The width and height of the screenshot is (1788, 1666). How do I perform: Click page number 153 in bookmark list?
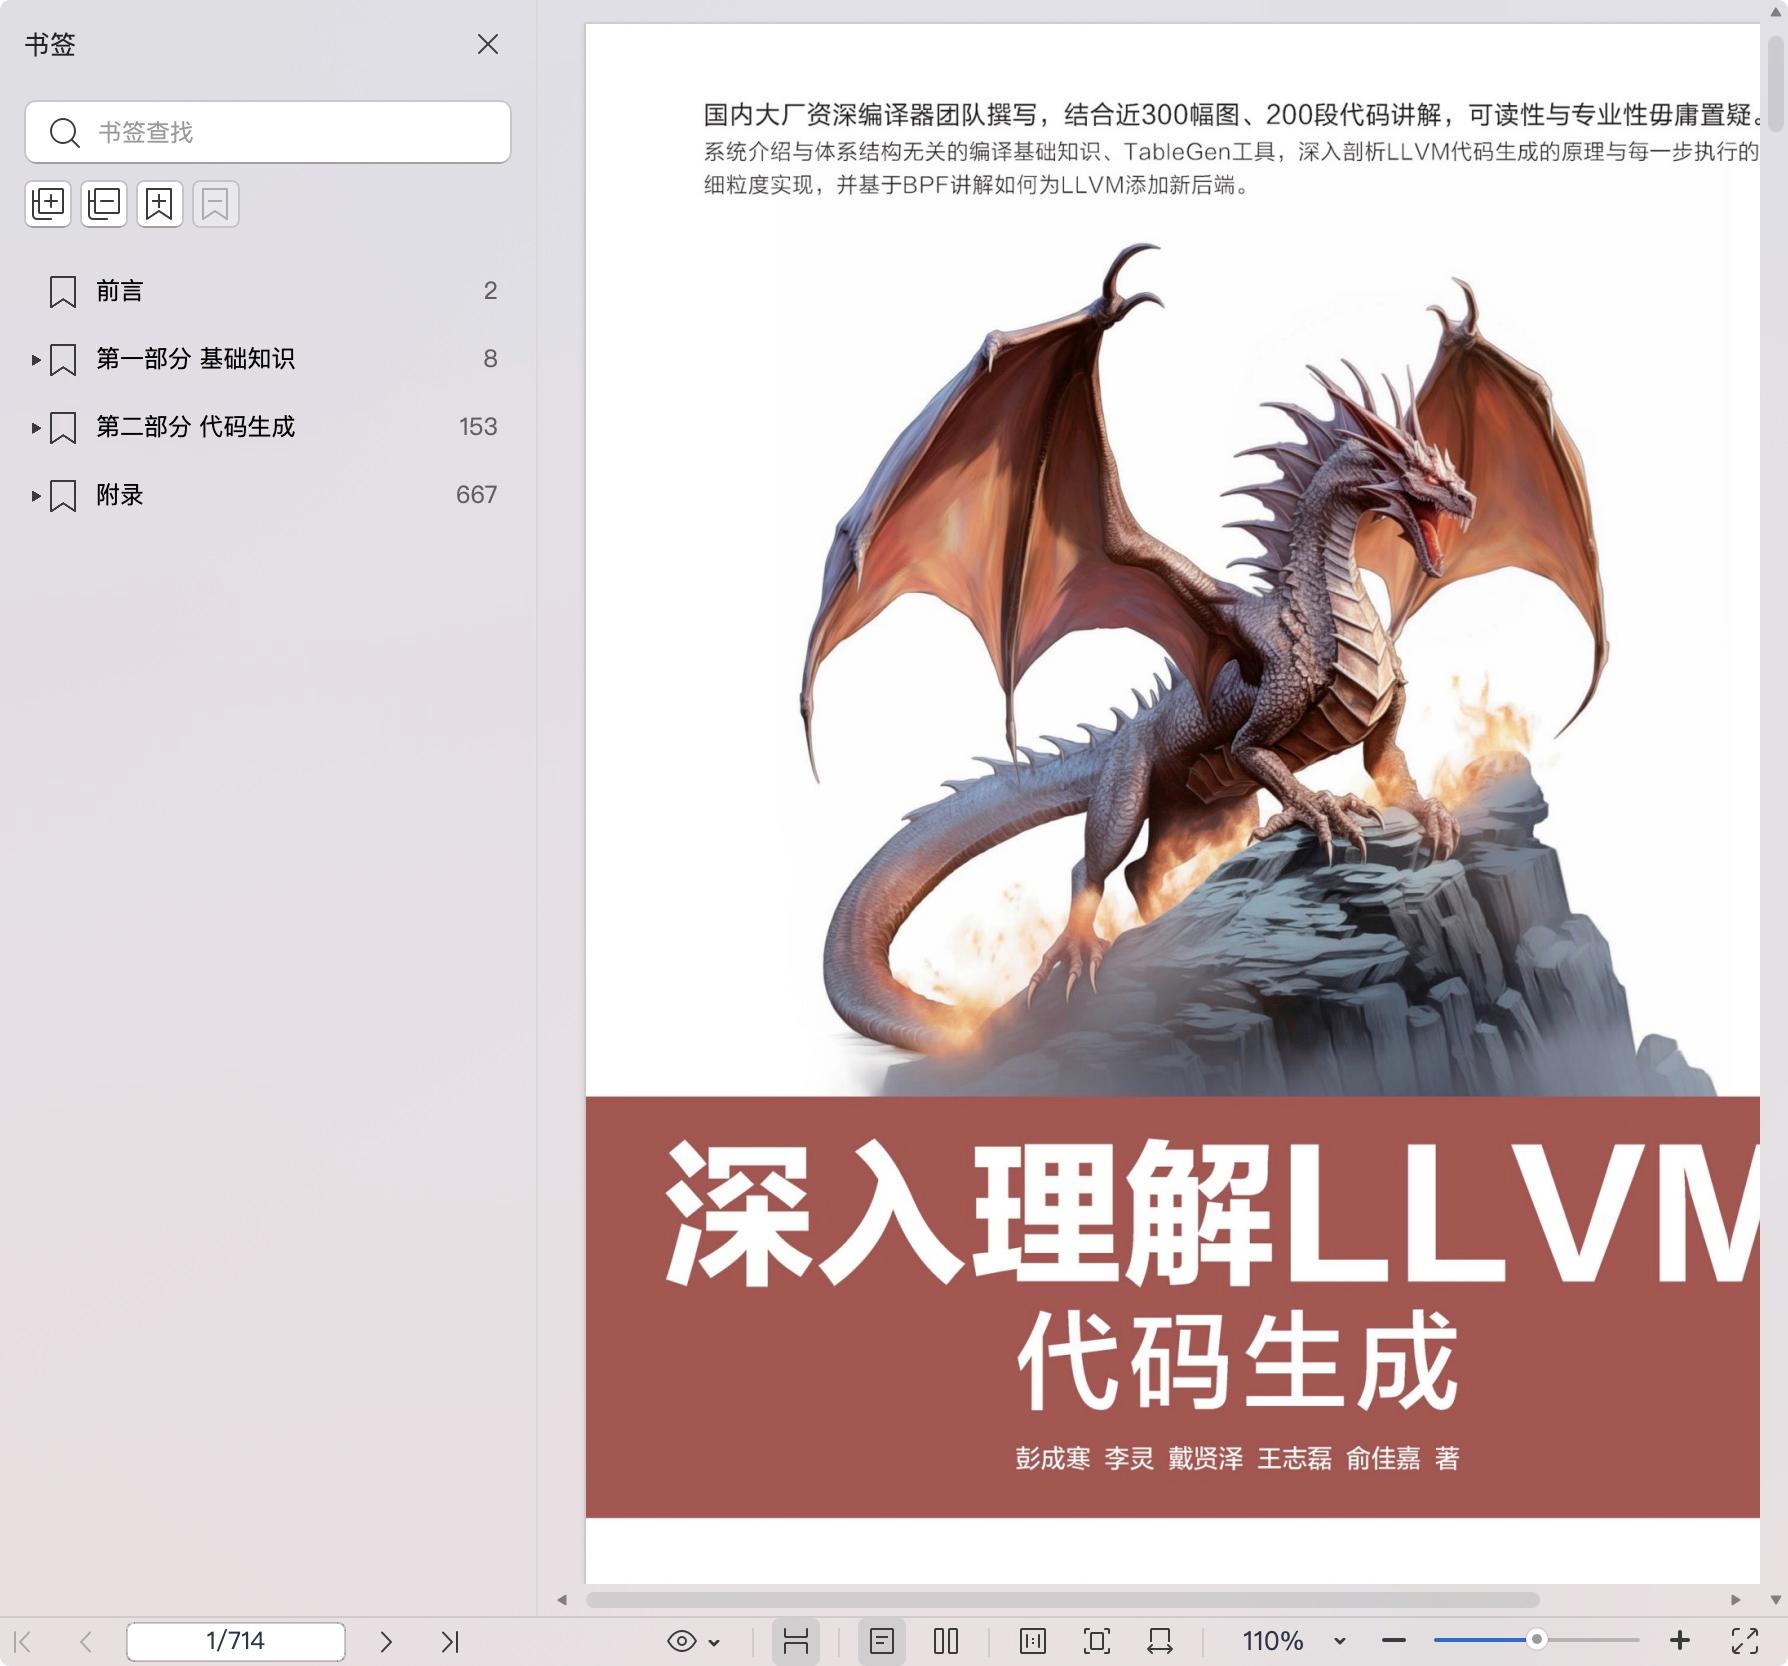(478, 427)
